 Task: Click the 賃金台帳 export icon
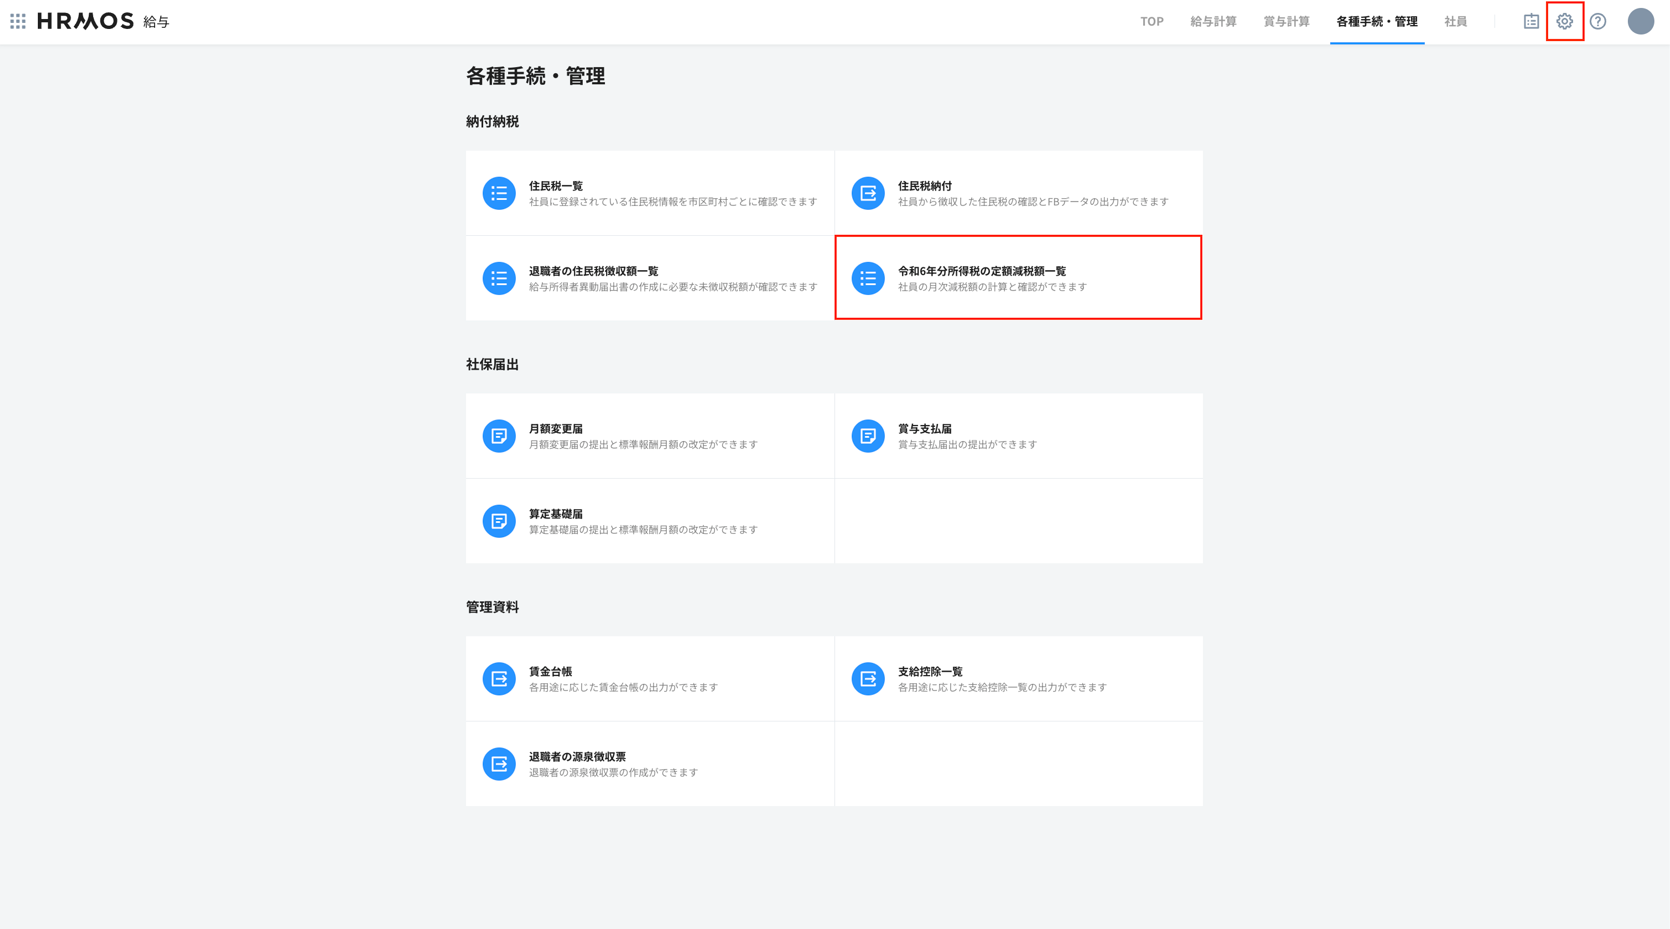tap(499, 679)
